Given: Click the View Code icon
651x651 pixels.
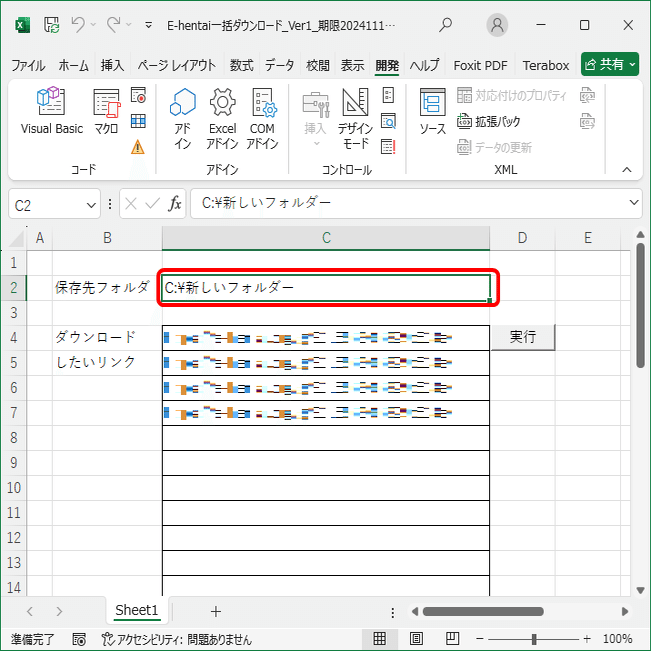Looking at the screenshot, I should click(388, 121).
